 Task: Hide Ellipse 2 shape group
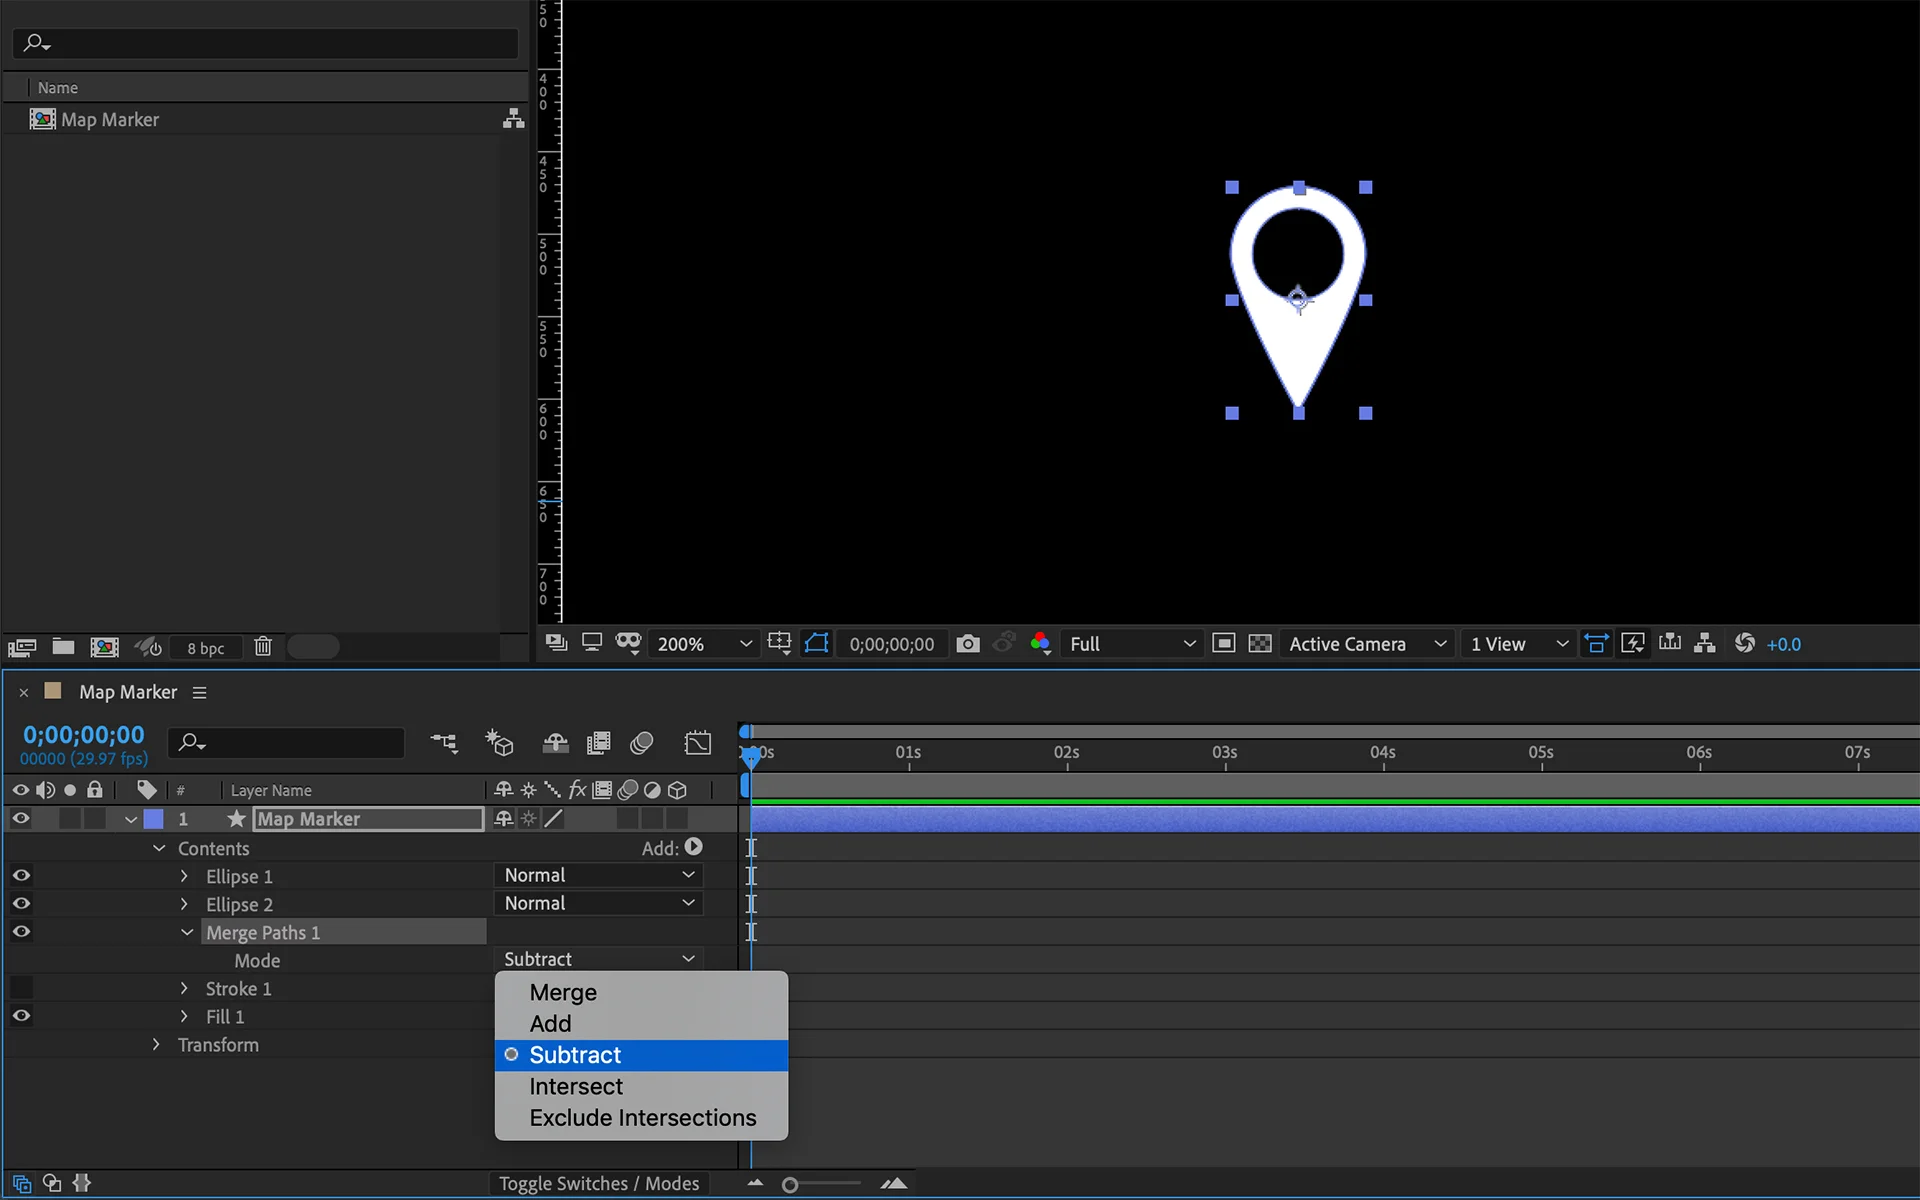pos(21,903)
